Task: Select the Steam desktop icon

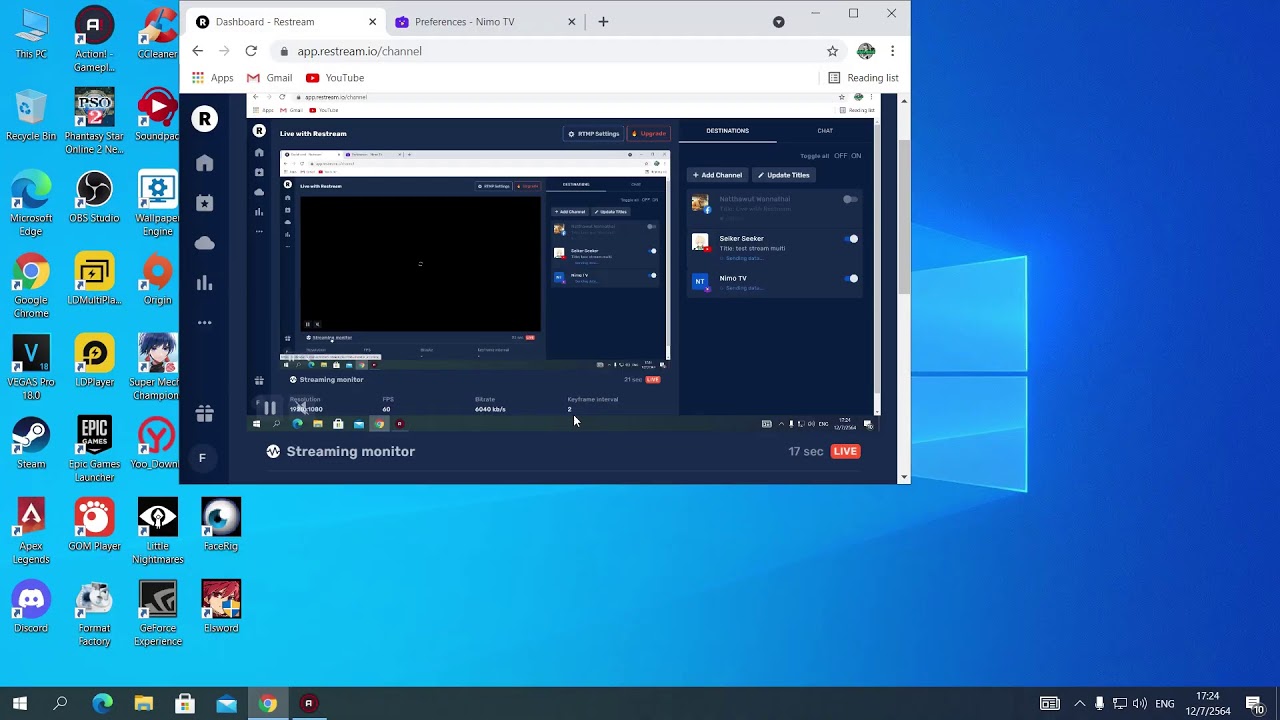Action: coord(31,444)
